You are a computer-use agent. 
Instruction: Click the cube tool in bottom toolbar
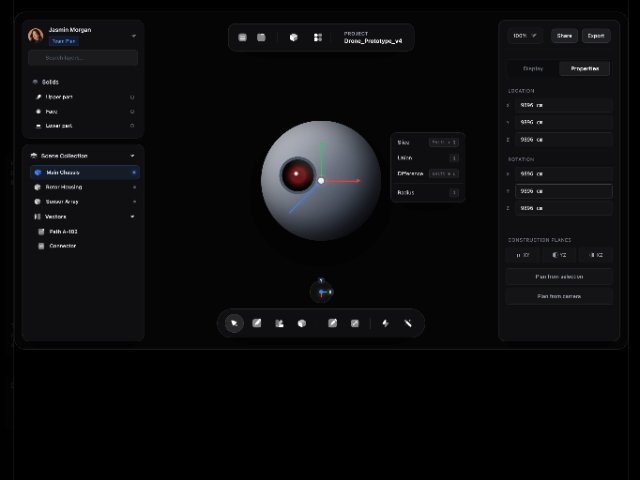[302, 323]
